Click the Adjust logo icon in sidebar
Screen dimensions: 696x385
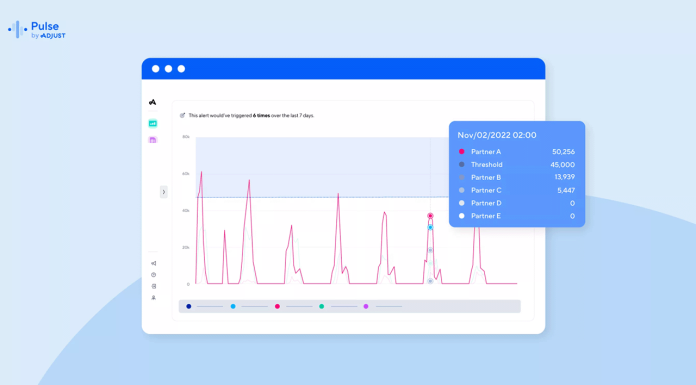153,102
